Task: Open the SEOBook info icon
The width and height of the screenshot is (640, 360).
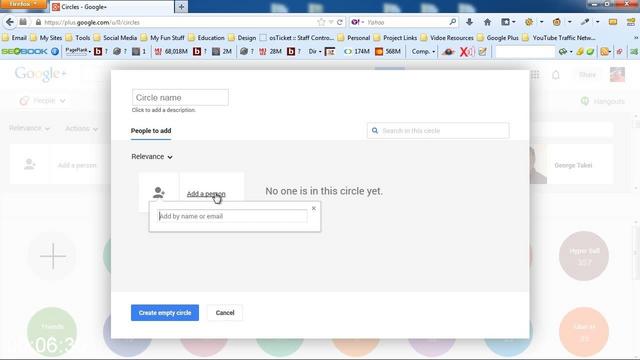Action: [55, 51]
